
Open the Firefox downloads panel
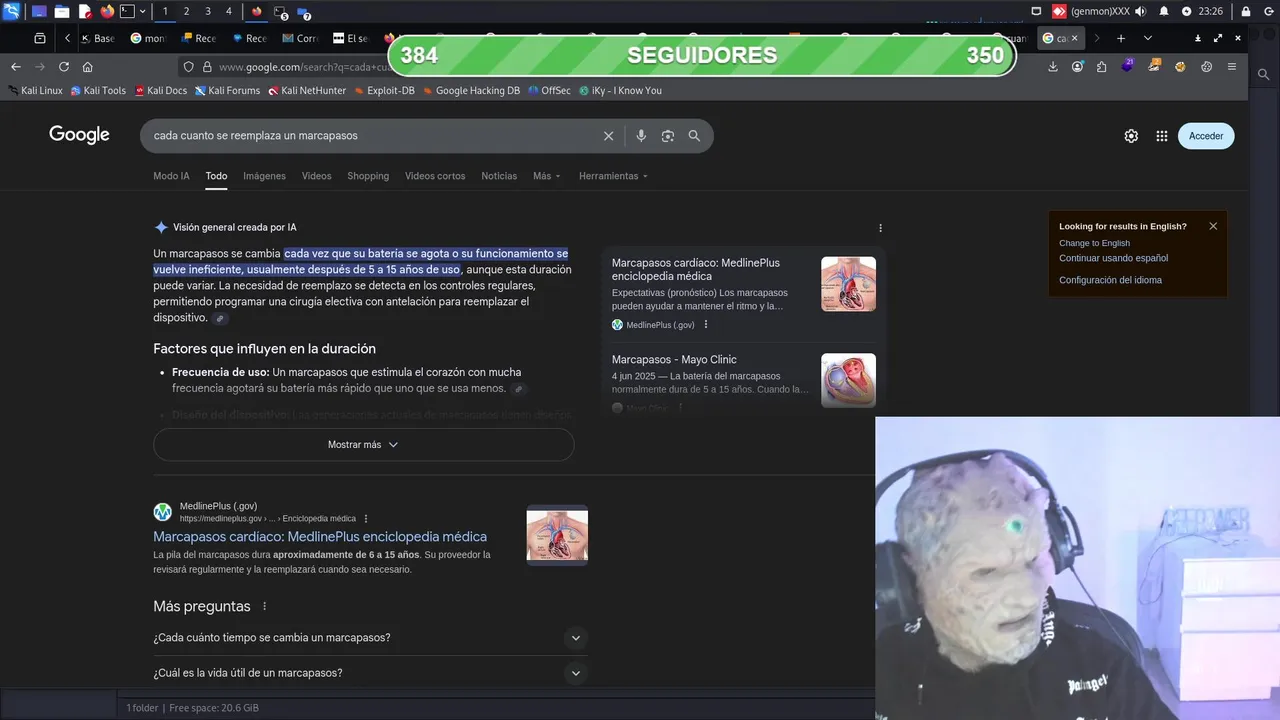click(x=1053, y=67)
